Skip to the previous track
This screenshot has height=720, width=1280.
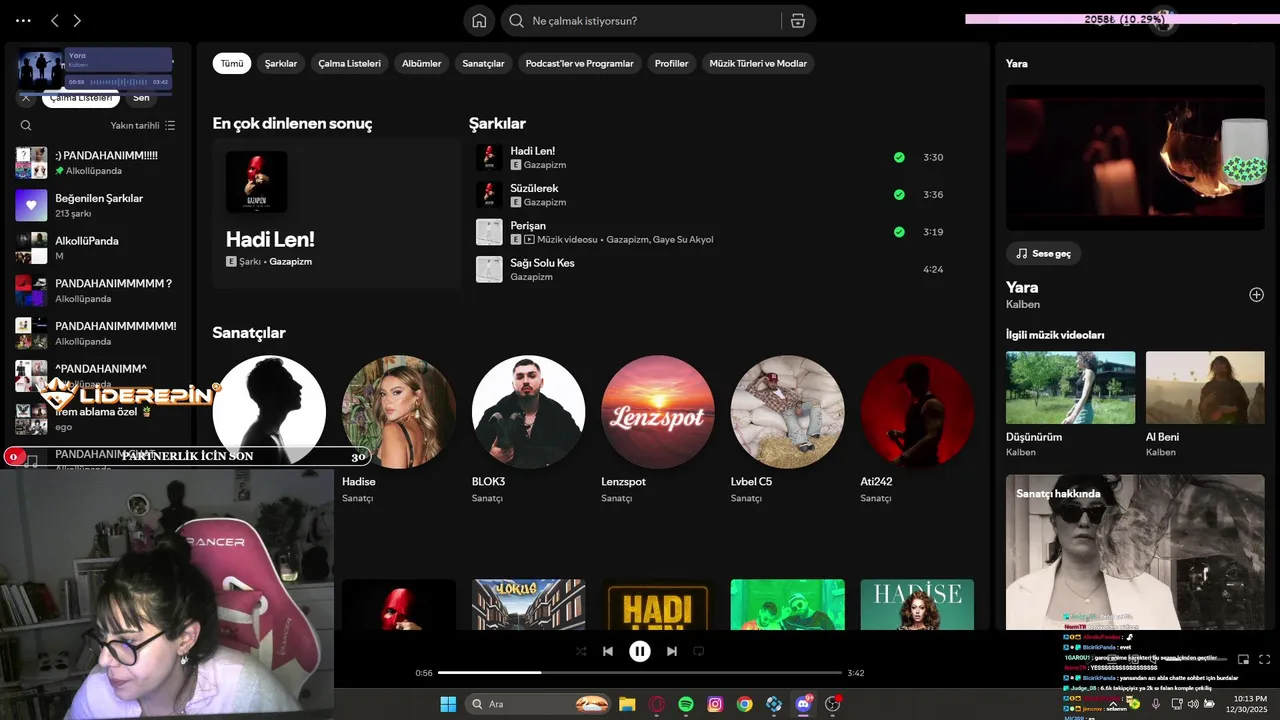coord(607,651)
